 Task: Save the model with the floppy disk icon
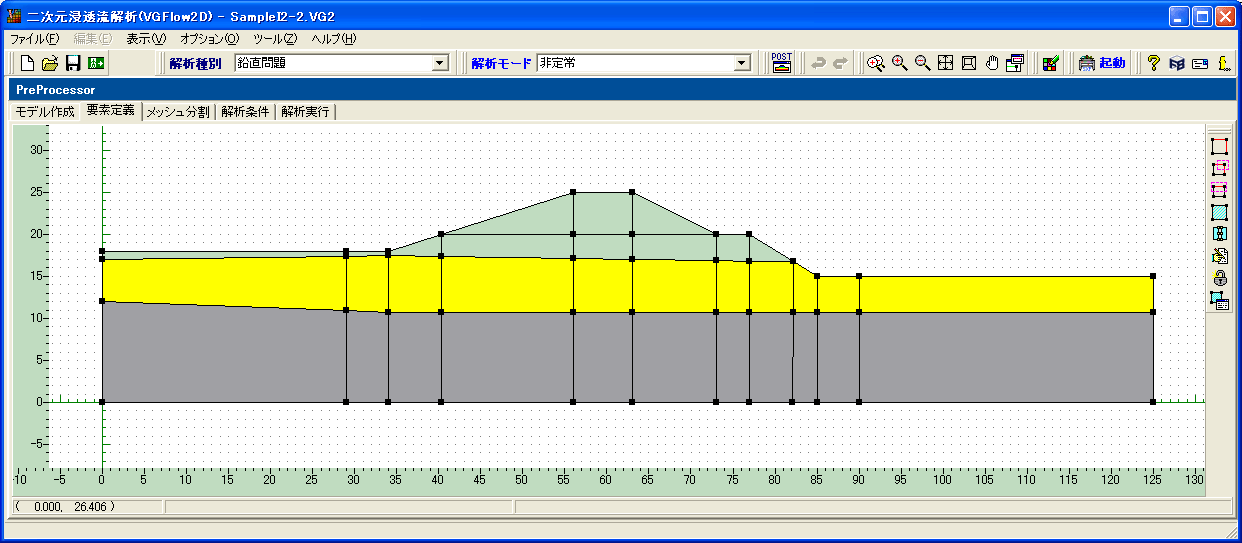click(73, 63)
